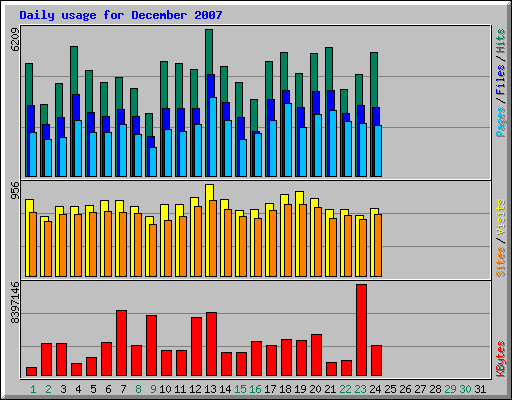Click day label "30" on the x-axis
The width and height of the screenshot is (512, 400).
[x=465, y=389]
